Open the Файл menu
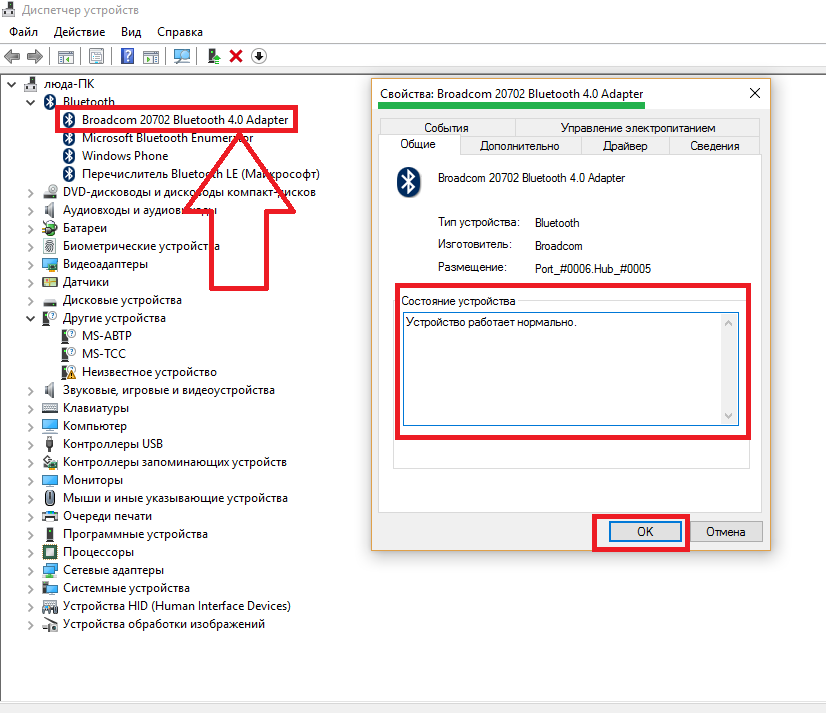 (x=23, y=32)
